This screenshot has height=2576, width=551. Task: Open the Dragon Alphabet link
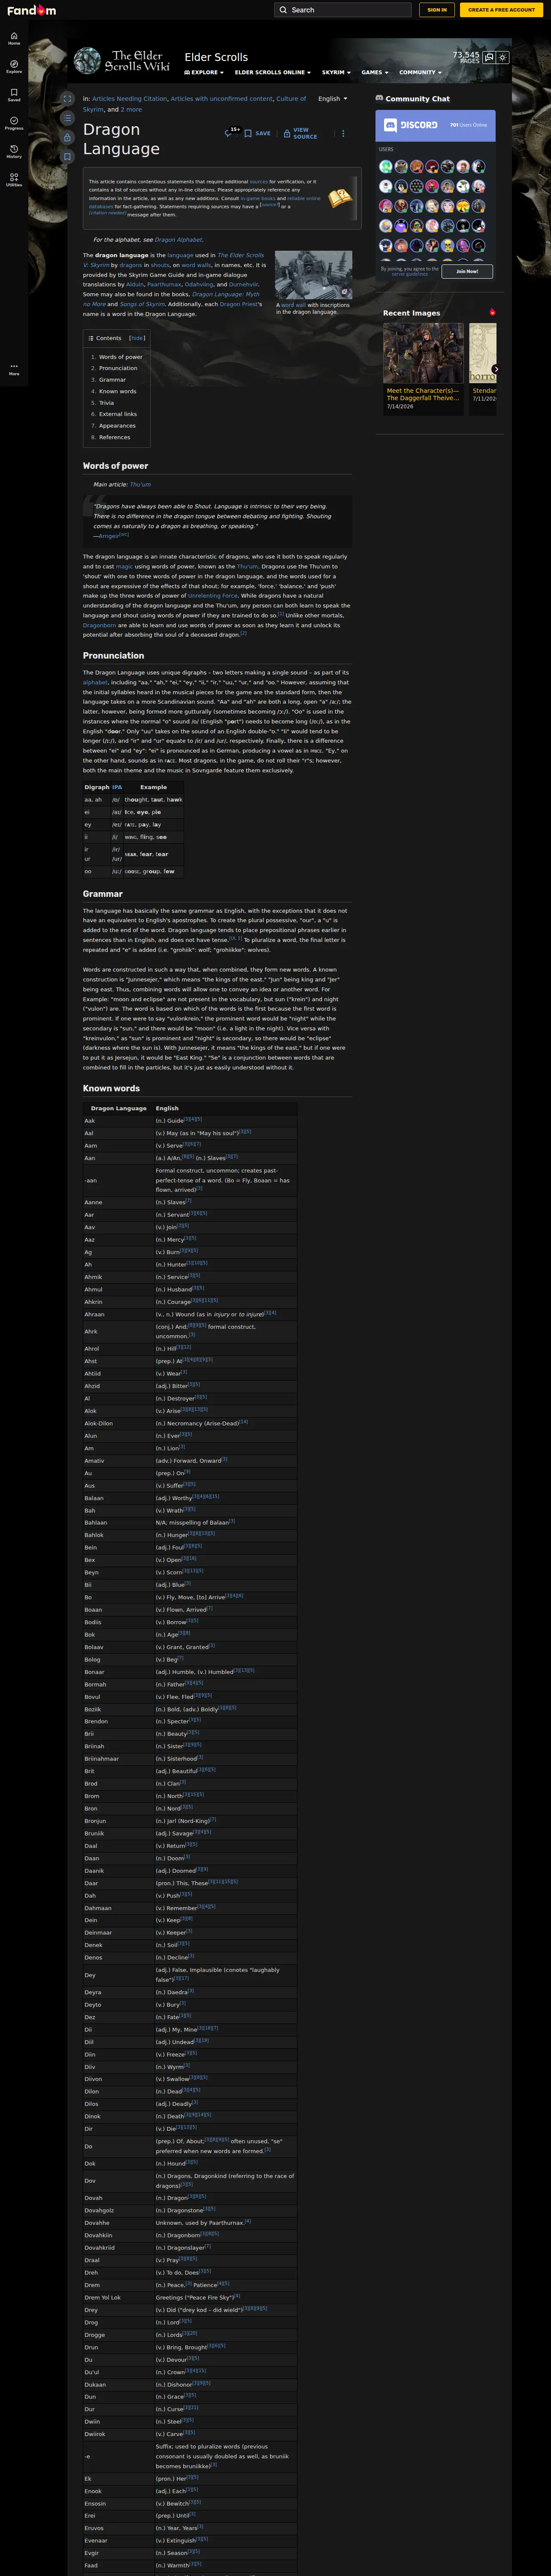178,240
